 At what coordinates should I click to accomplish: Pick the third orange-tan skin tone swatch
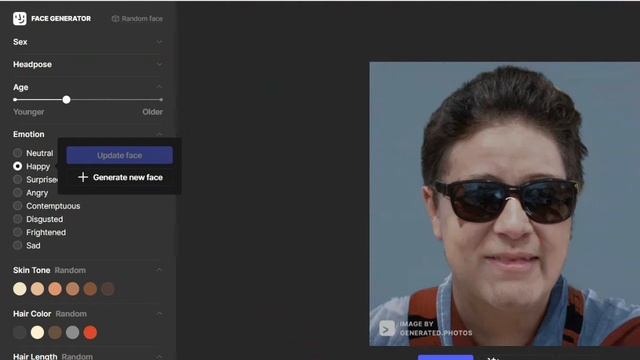(x=55, y=289)
